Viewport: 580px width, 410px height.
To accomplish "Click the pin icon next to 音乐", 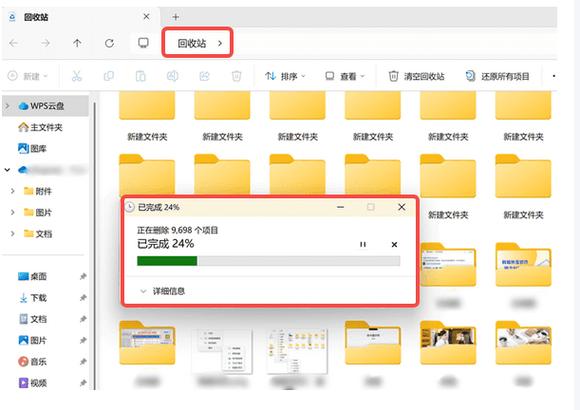I will [83, 362].
